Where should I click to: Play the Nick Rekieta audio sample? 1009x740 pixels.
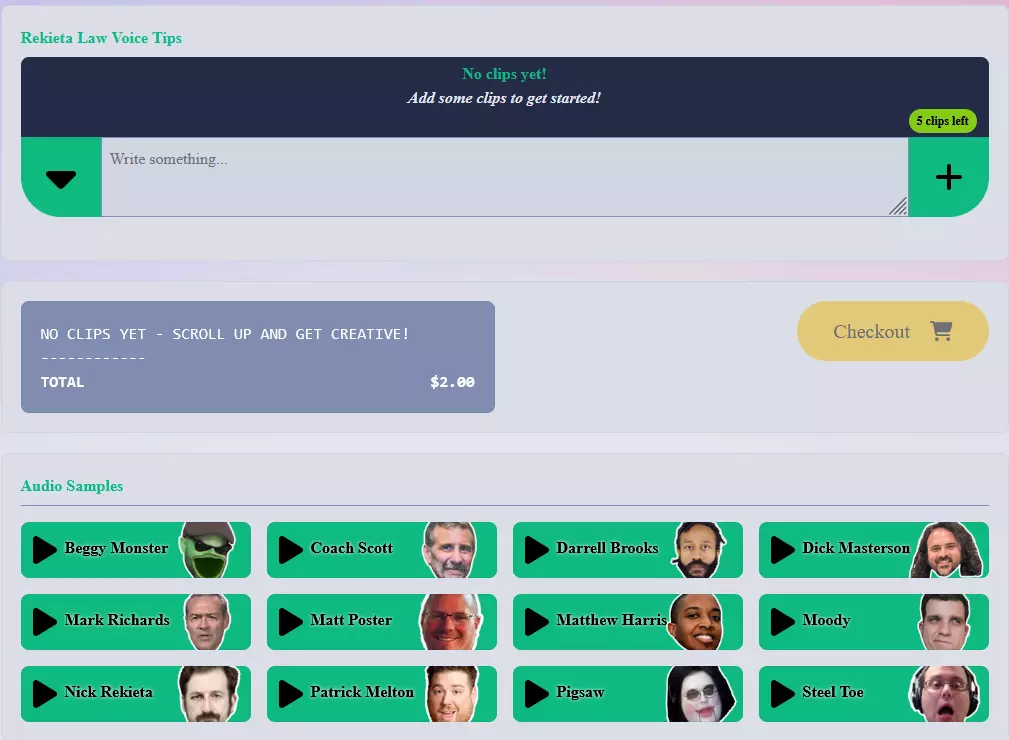(x=44, y=694)
